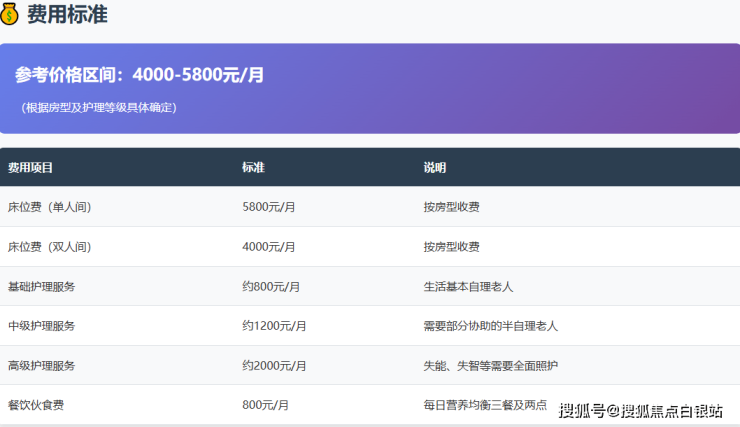The height and width of the screenshot is (427, 740).
Task: Click the 参考价格区间 4000-5800元/月 banner title
Action: coord(140,75)
